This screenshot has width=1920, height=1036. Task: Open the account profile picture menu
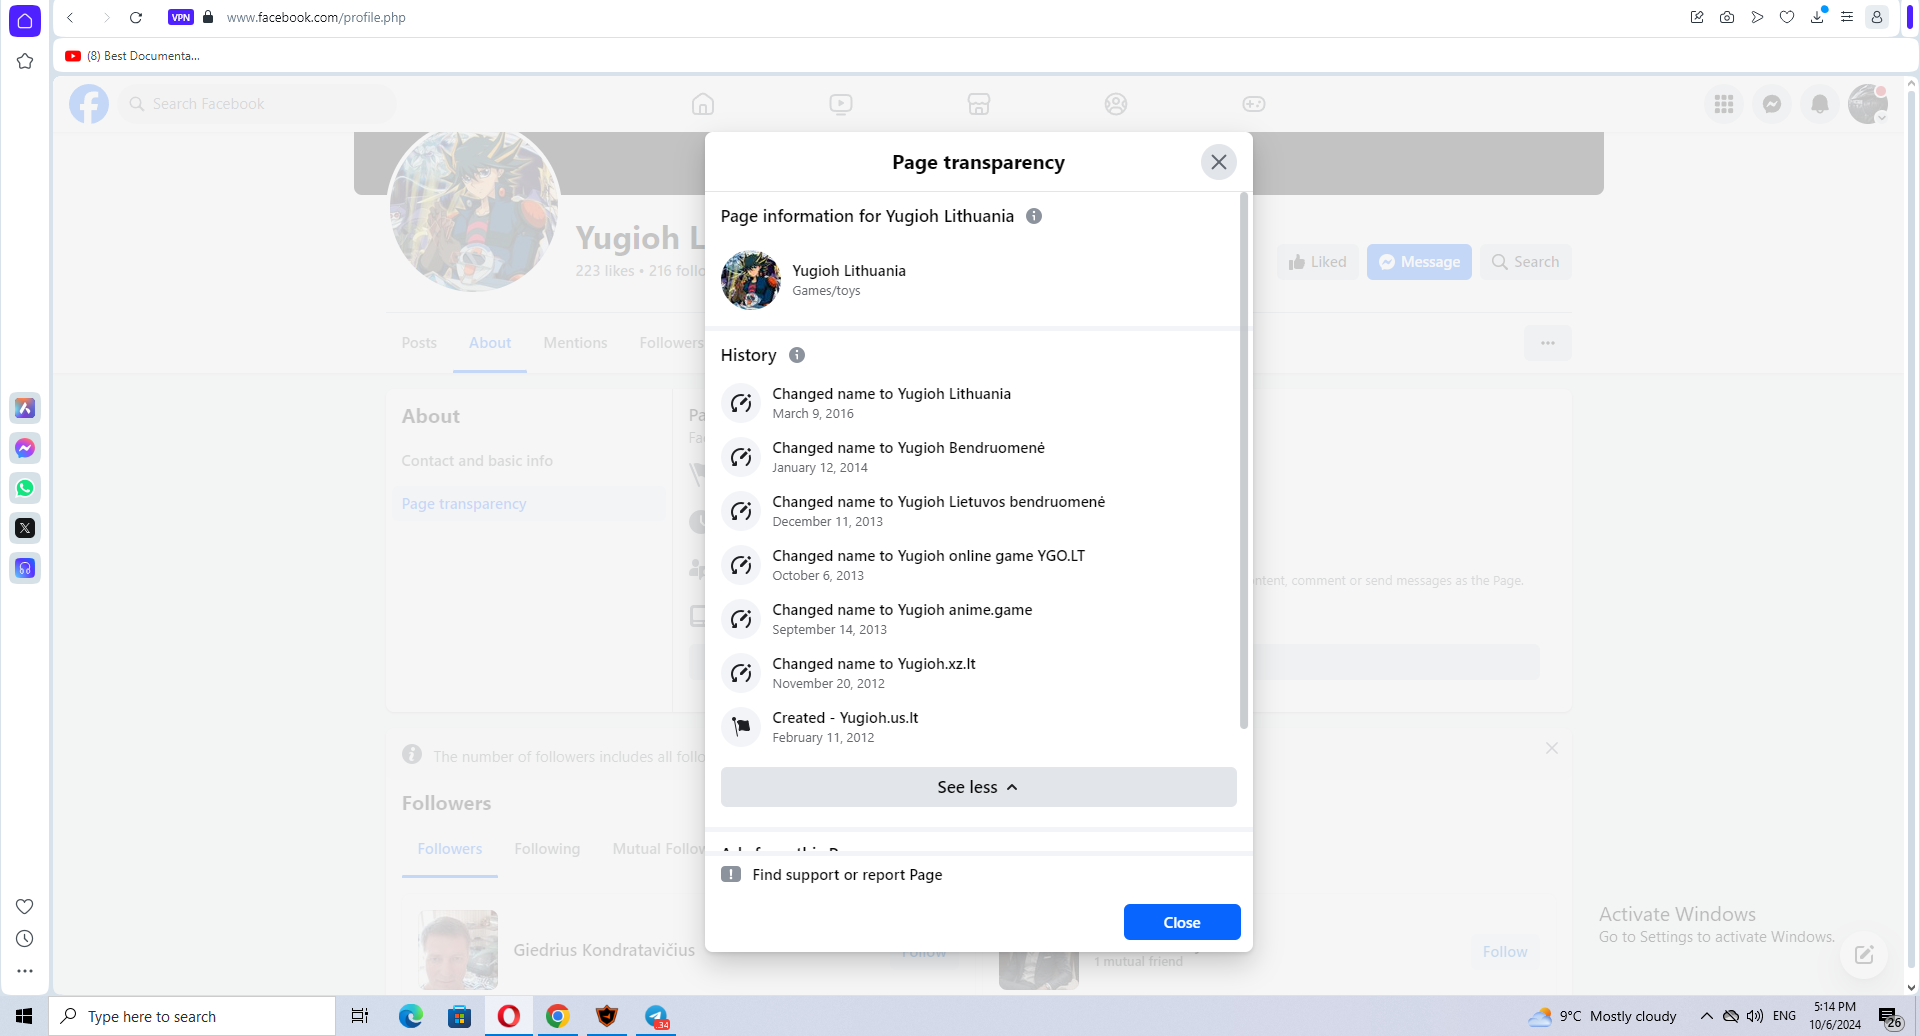coord(1868,104)
